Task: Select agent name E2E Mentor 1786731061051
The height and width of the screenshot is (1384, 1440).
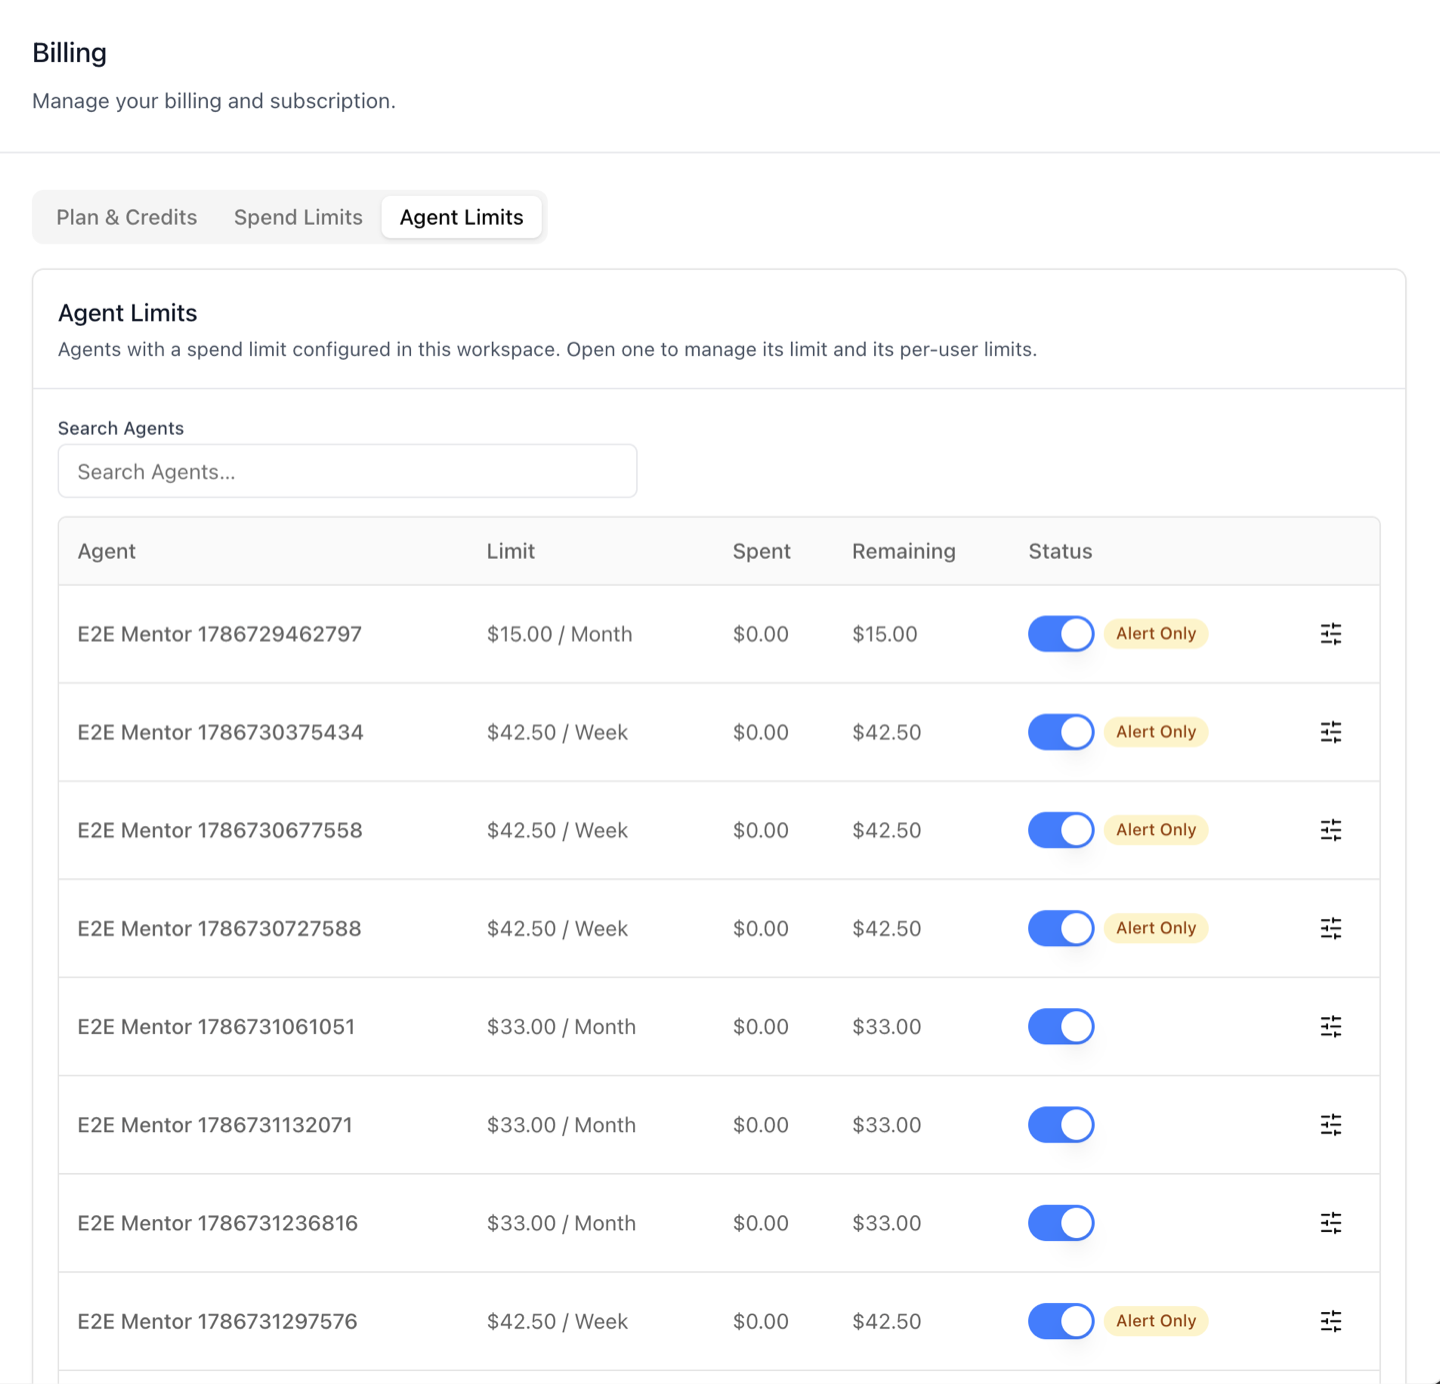Action: (x=216, y=1027)
